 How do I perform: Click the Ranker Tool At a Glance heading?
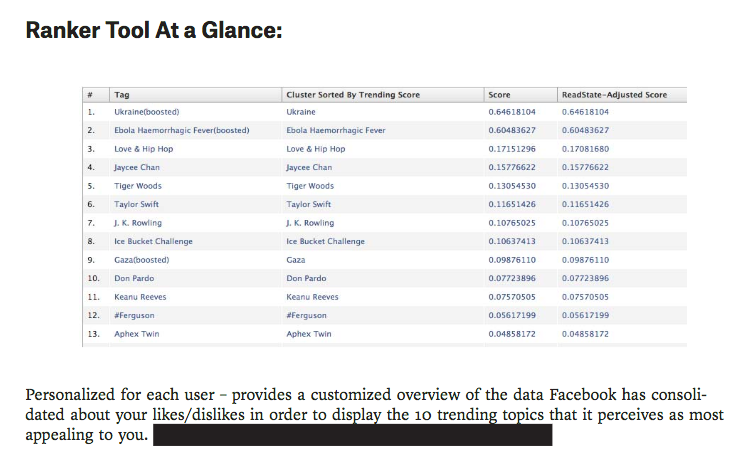(154, 30)
